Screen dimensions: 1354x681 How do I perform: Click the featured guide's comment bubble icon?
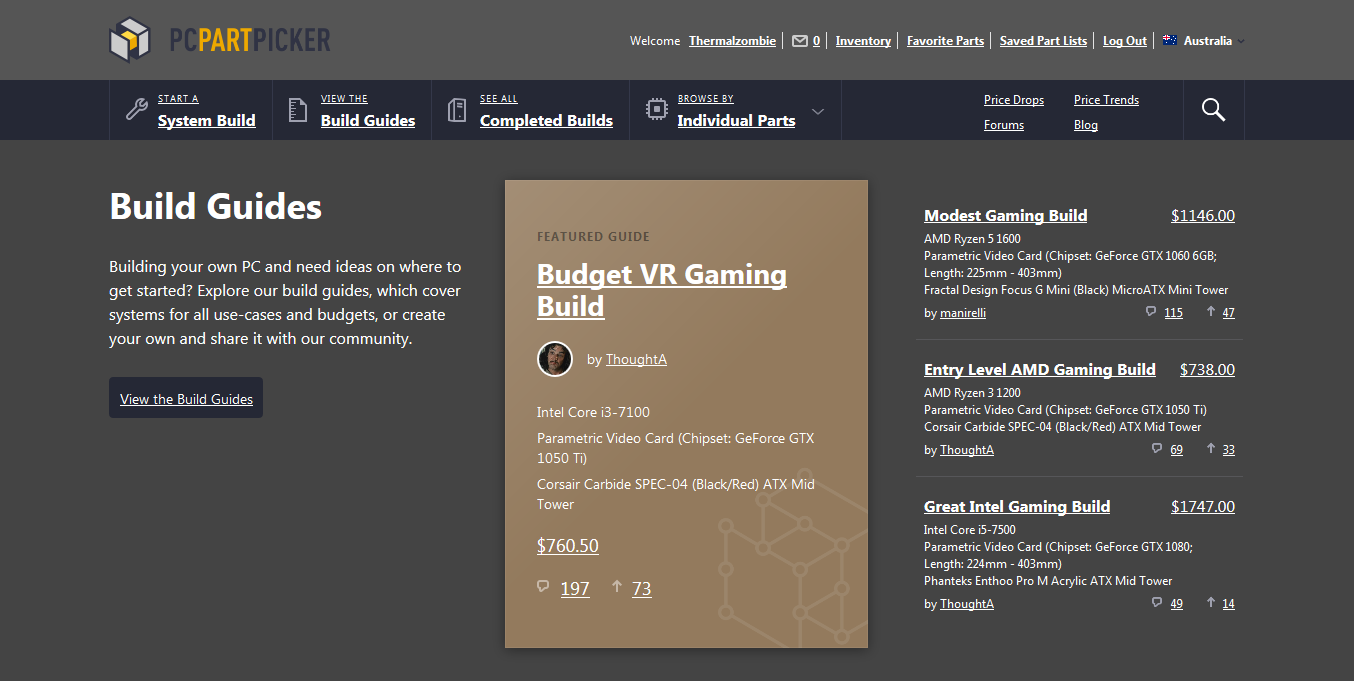coord(543,587)
